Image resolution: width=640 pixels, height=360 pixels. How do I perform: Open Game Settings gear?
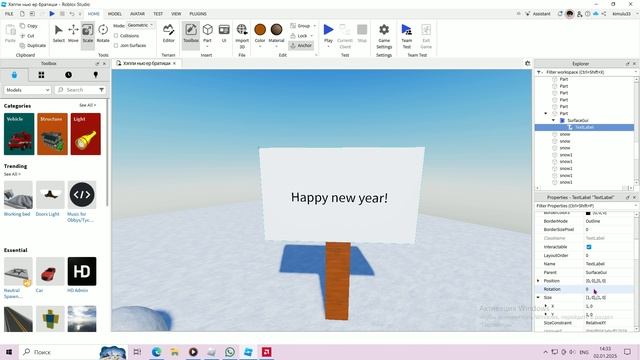point(384,36)
